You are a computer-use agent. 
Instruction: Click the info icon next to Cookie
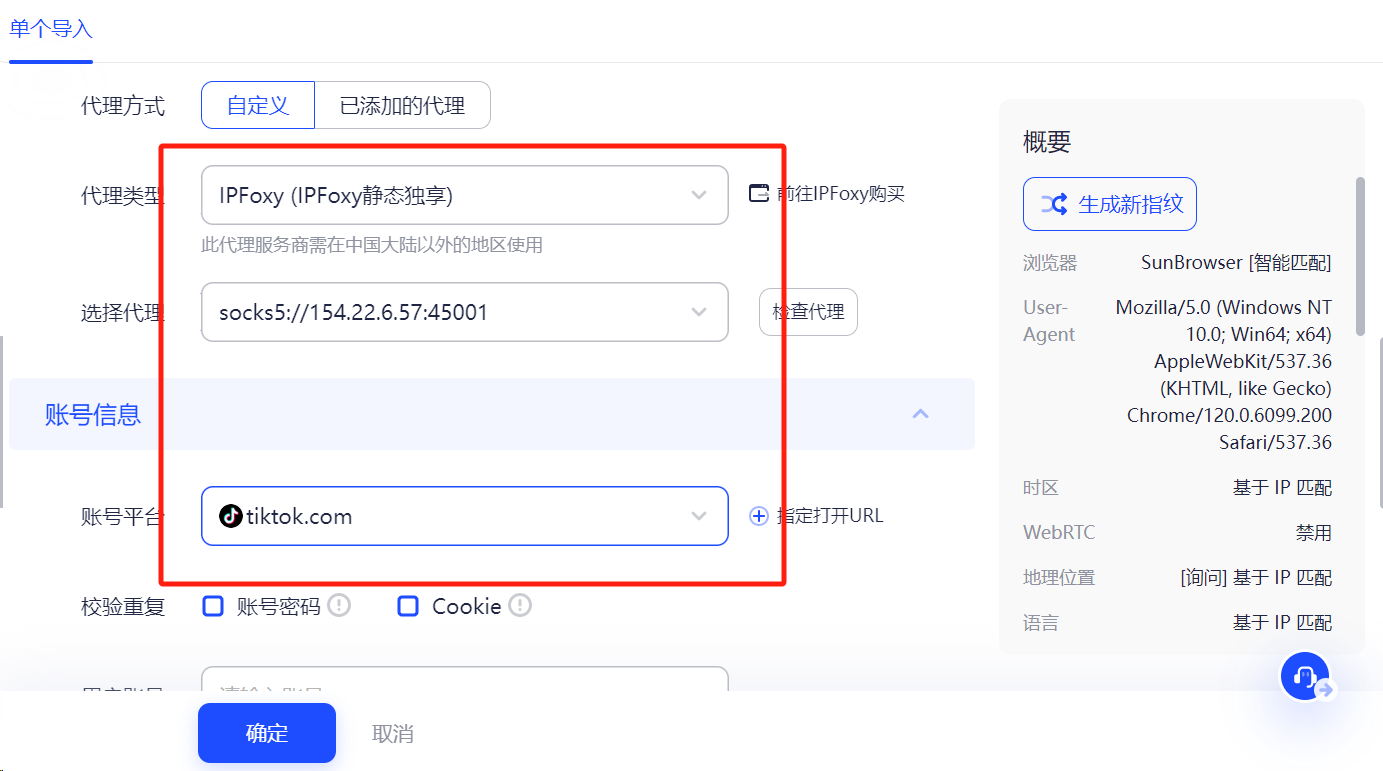520,605
